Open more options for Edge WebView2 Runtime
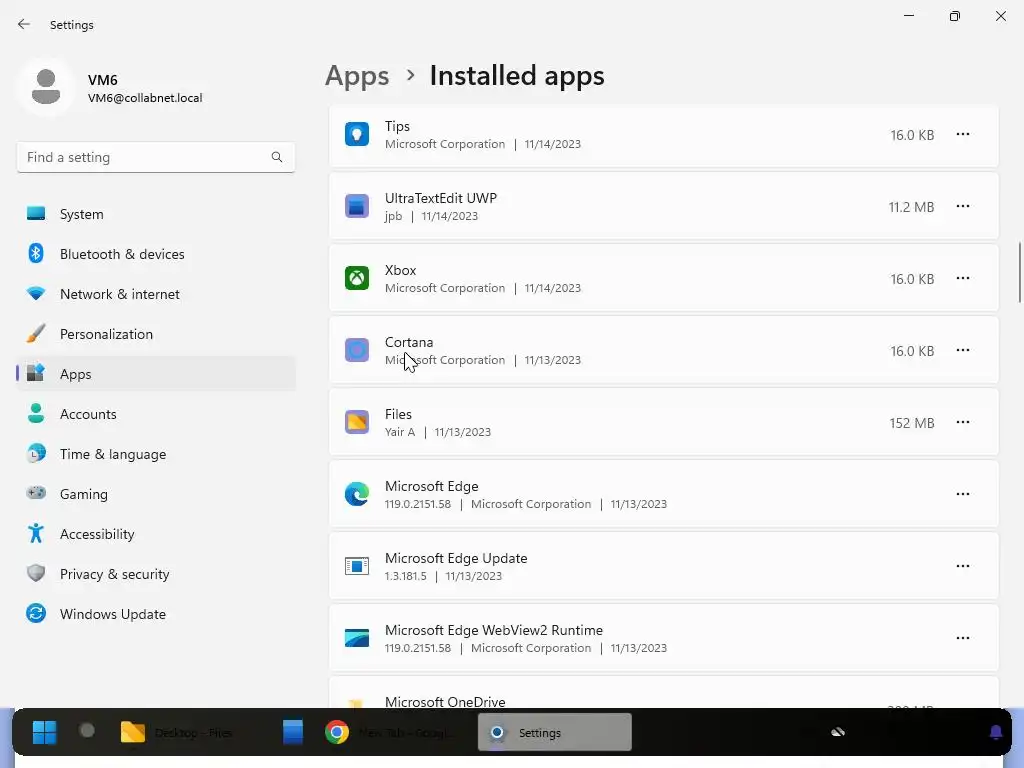1024x768 pixels. [x=963, y=638]
